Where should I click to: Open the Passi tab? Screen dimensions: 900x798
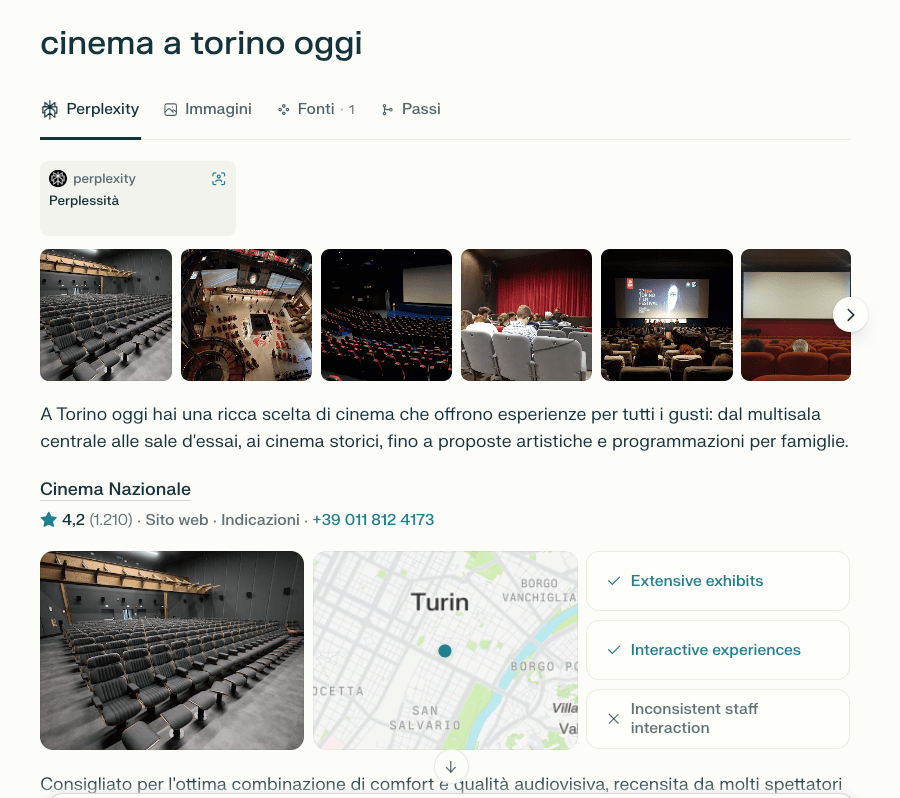coord(420,109)
